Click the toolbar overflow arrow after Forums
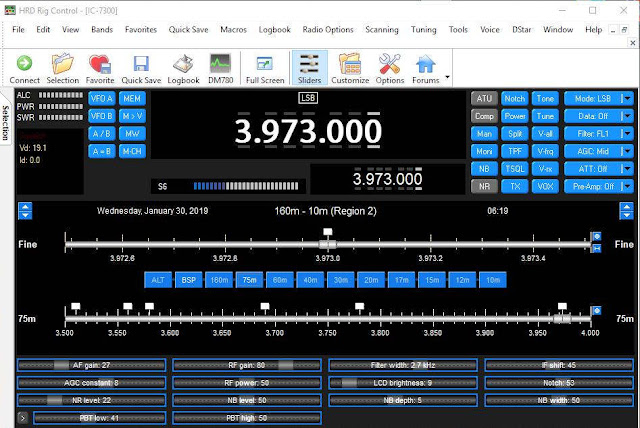640x428 pixels. point(447,77)
